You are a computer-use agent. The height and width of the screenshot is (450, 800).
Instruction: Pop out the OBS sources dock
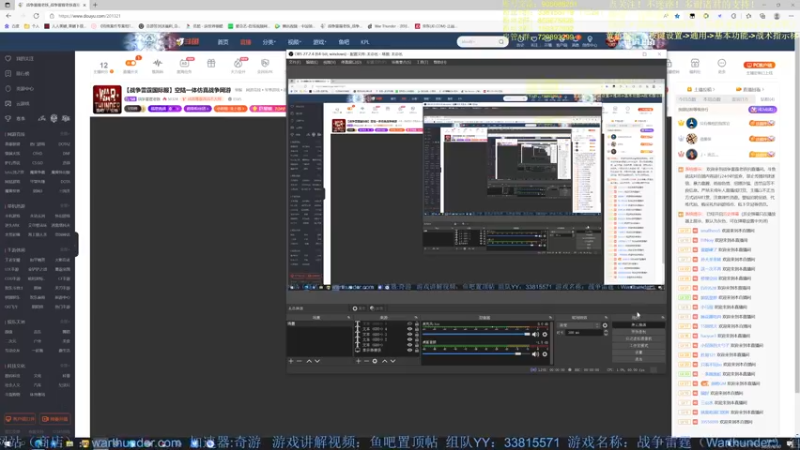coord(416,317)
